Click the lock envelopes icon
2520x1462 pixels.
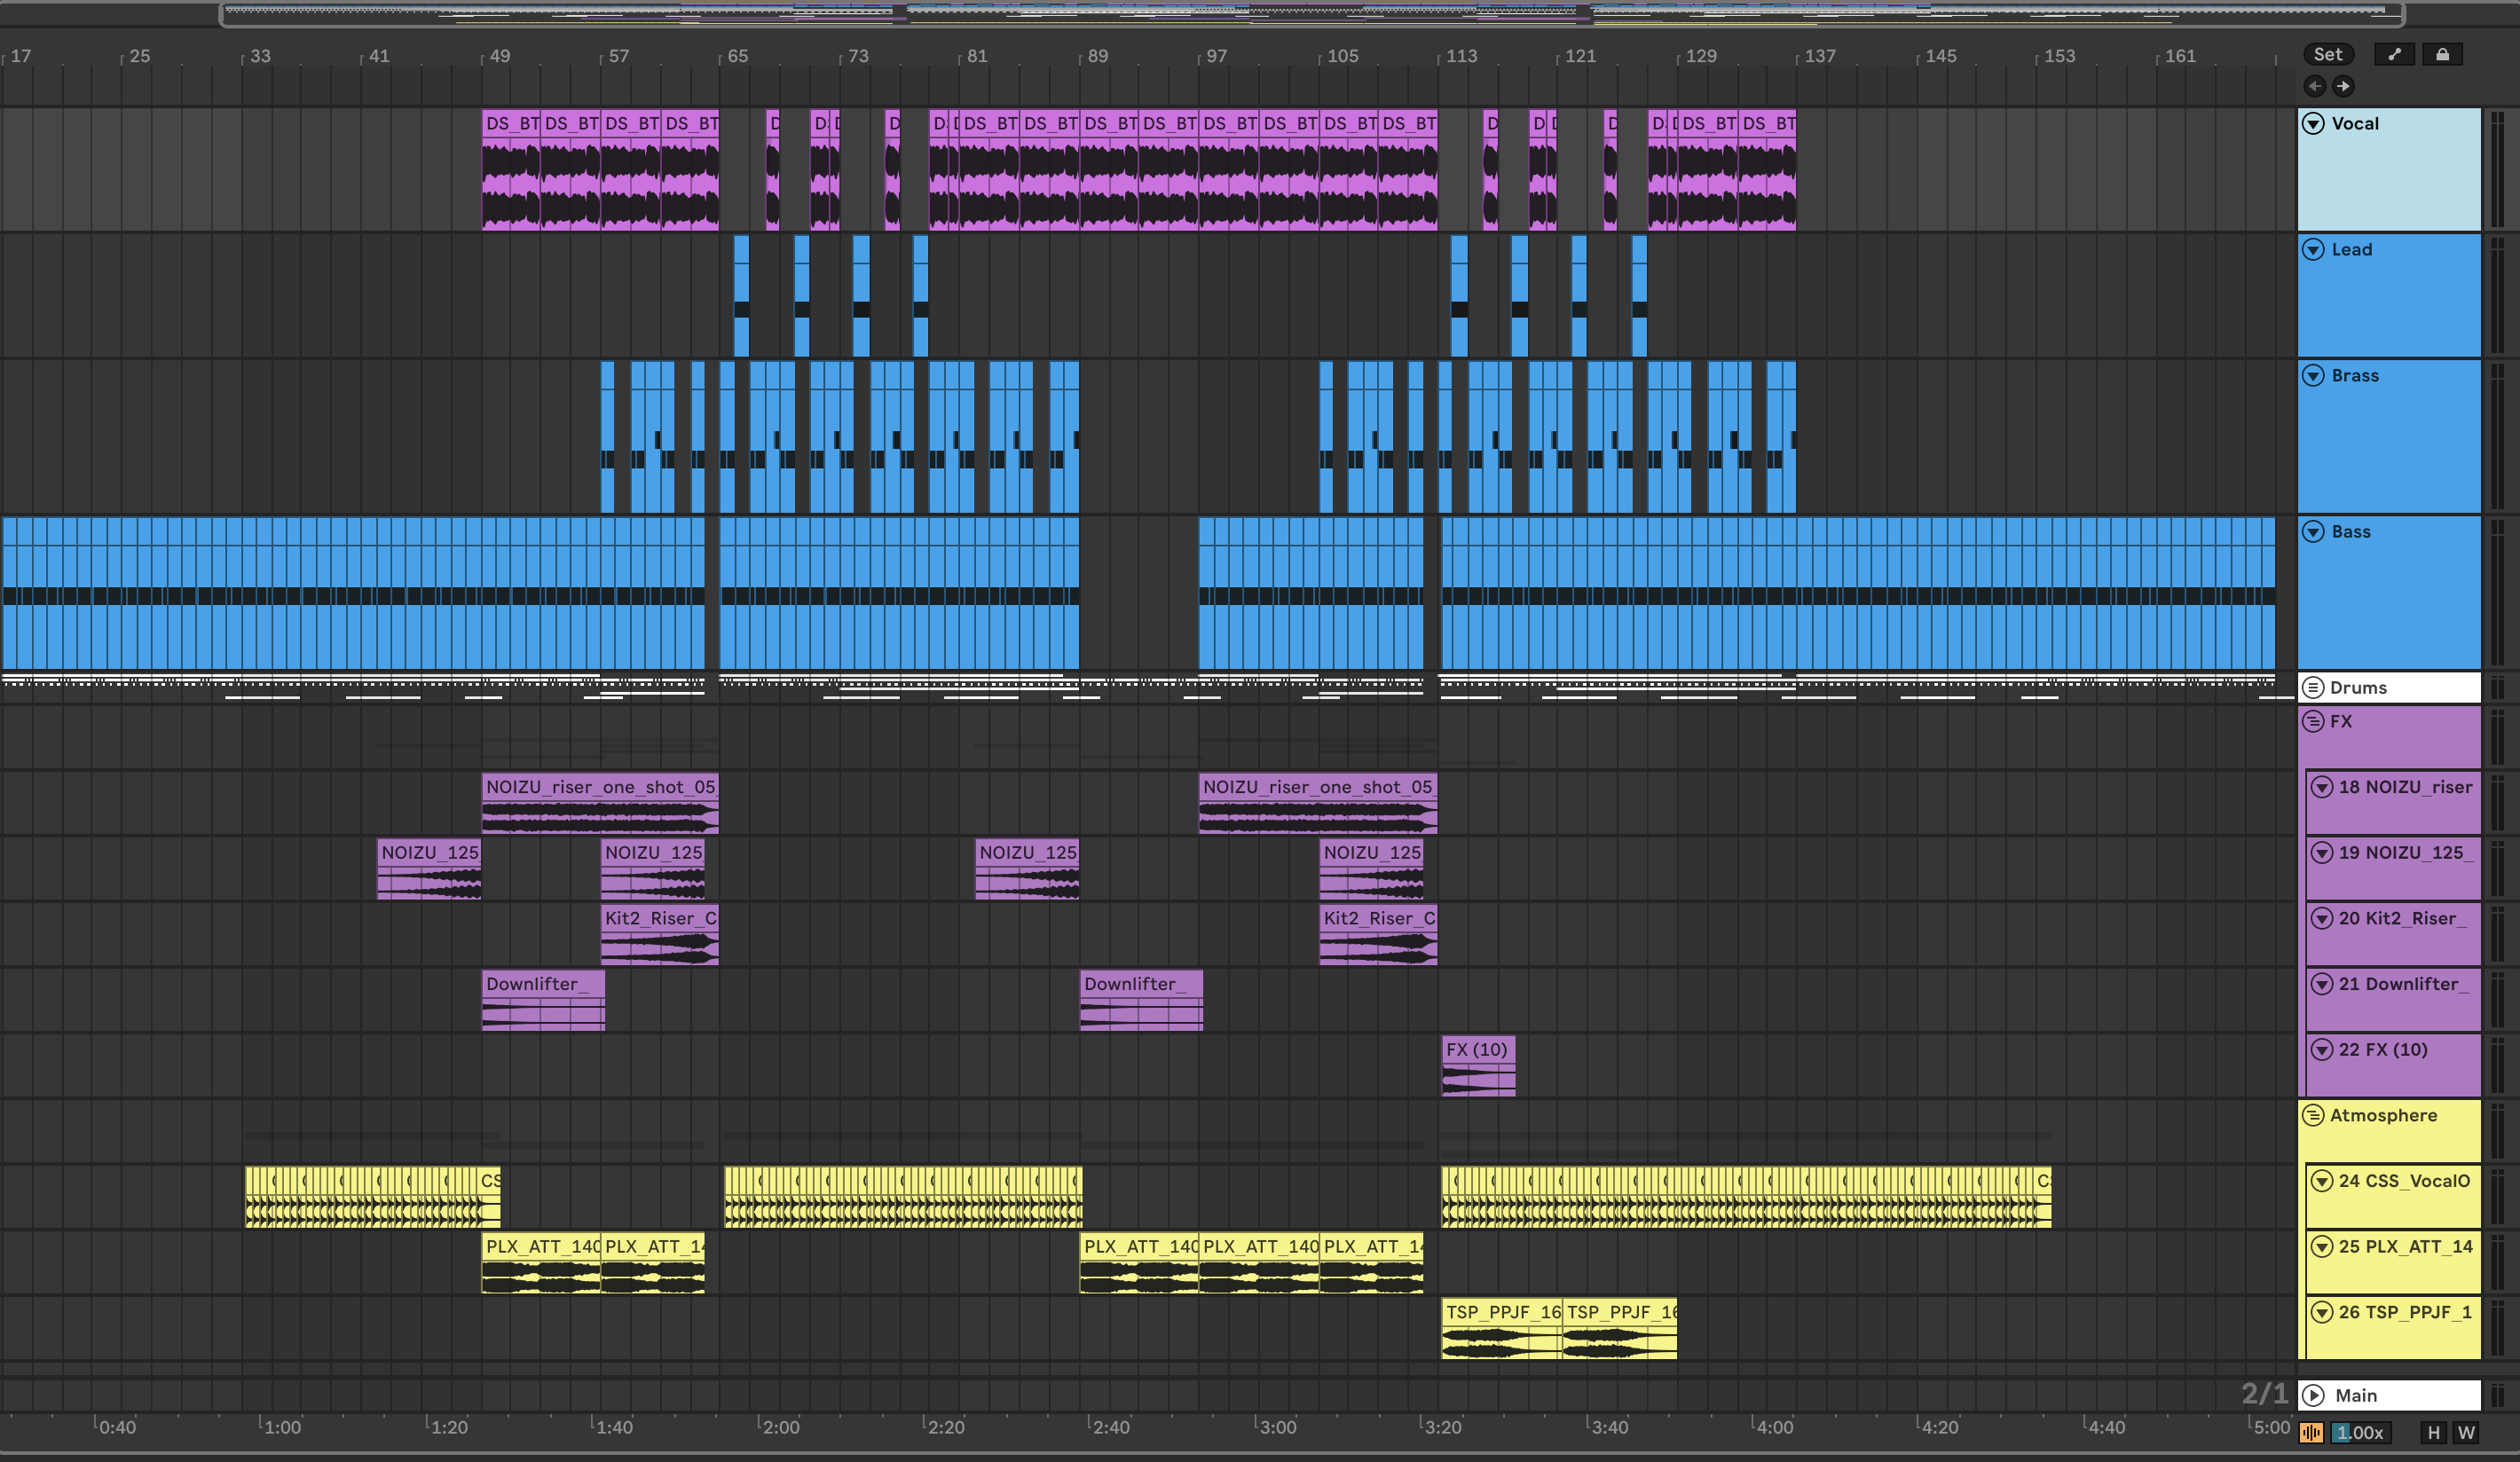click(x=2442, y=55)
